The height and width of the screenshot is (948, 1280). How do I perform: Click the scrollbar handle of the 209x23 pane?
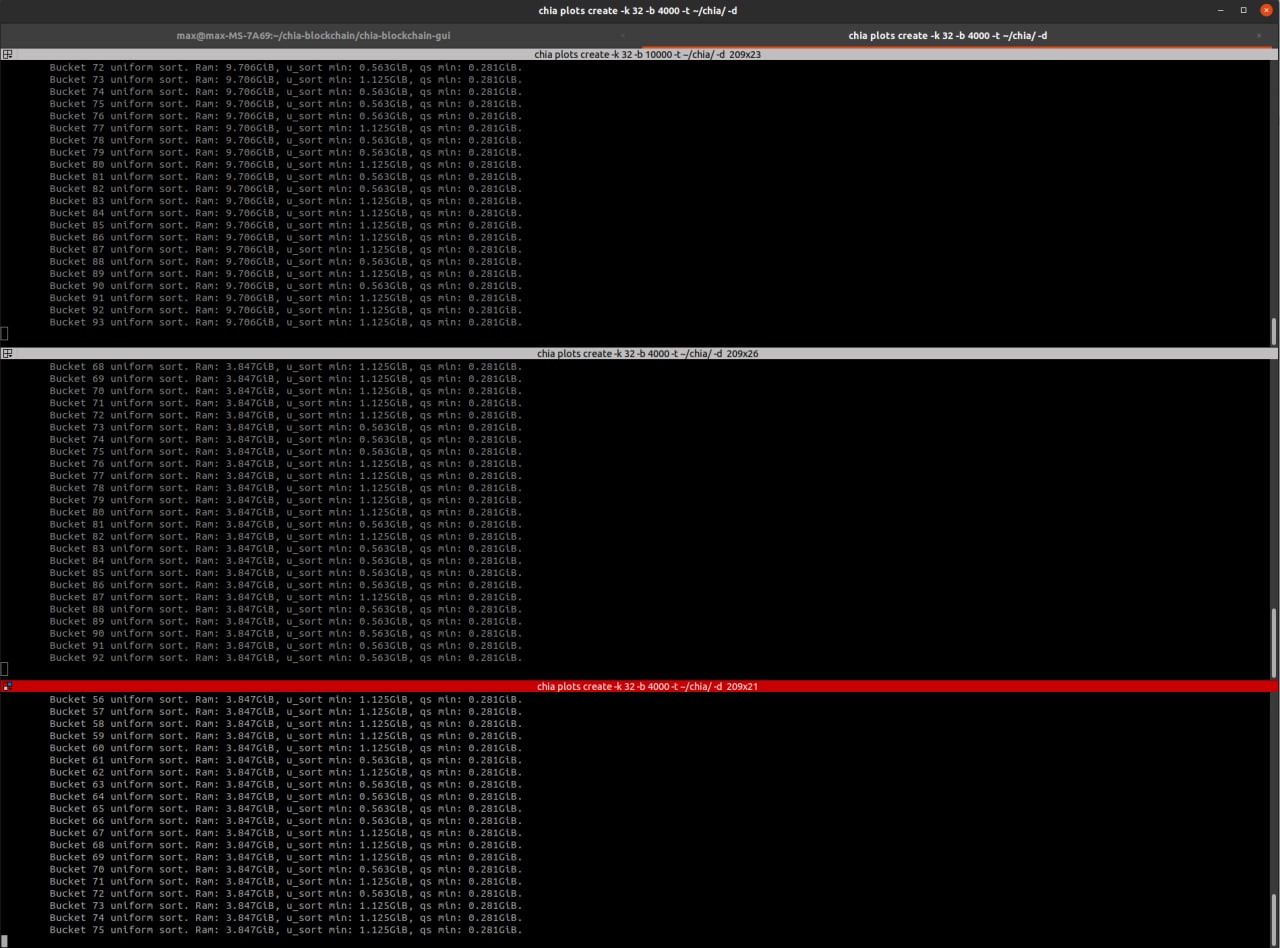tap(1273, 331)
